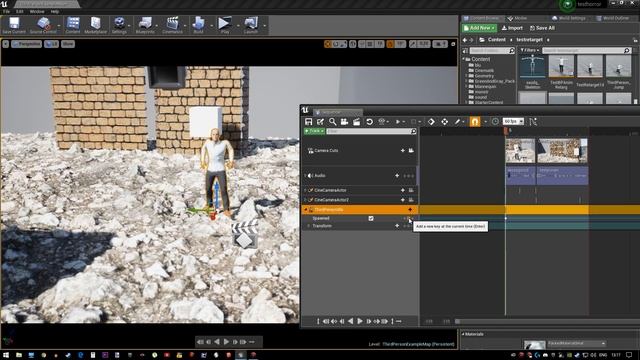
Task: Open the Blueprints toolbar icon
Action: point(145,25)
